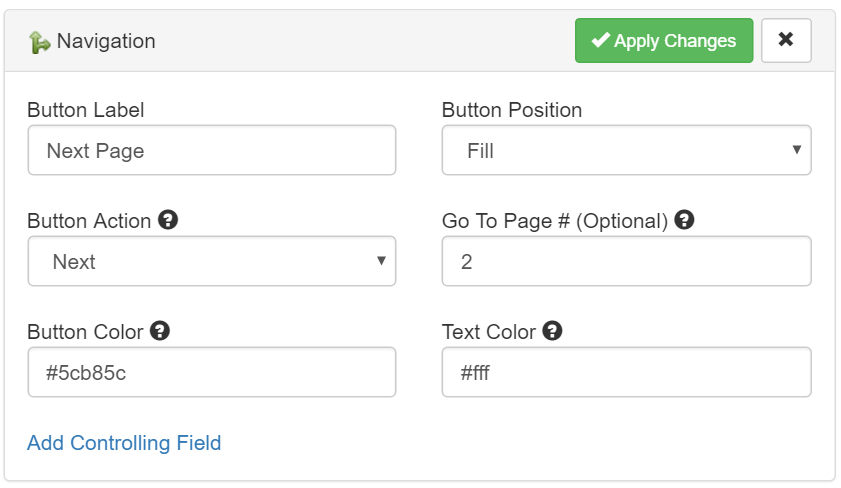841x488 pixels.
Task: Click into the Button Label text field
Action: (x=212, y=151)
